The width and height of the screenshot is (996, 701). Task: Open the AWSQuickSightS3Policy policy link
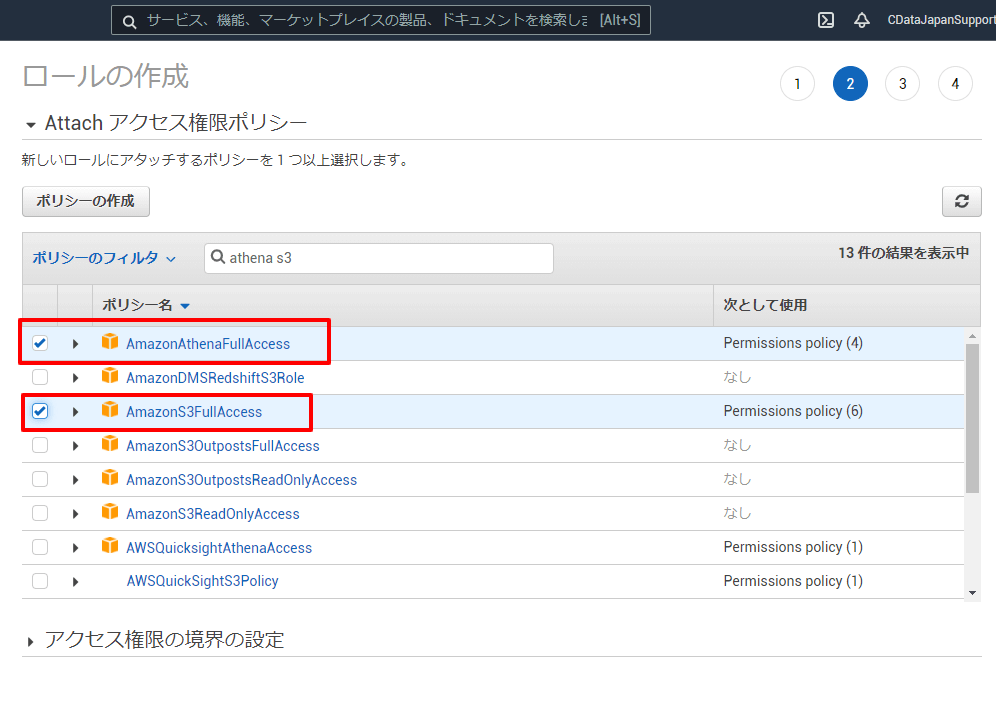tap(203, 581)
